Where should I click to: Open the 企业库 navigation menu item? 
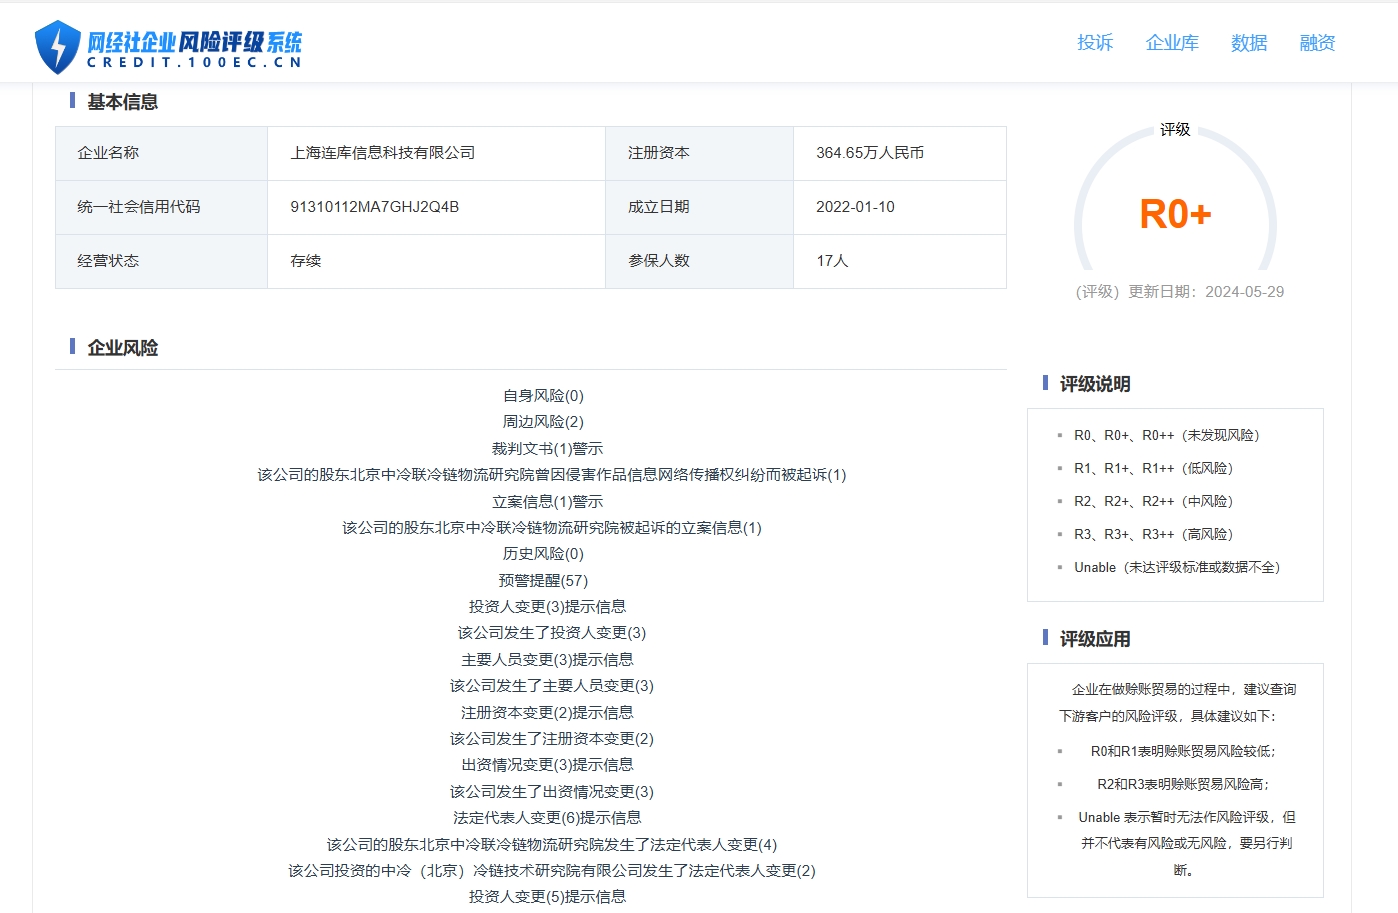(x=1171, y=43)
